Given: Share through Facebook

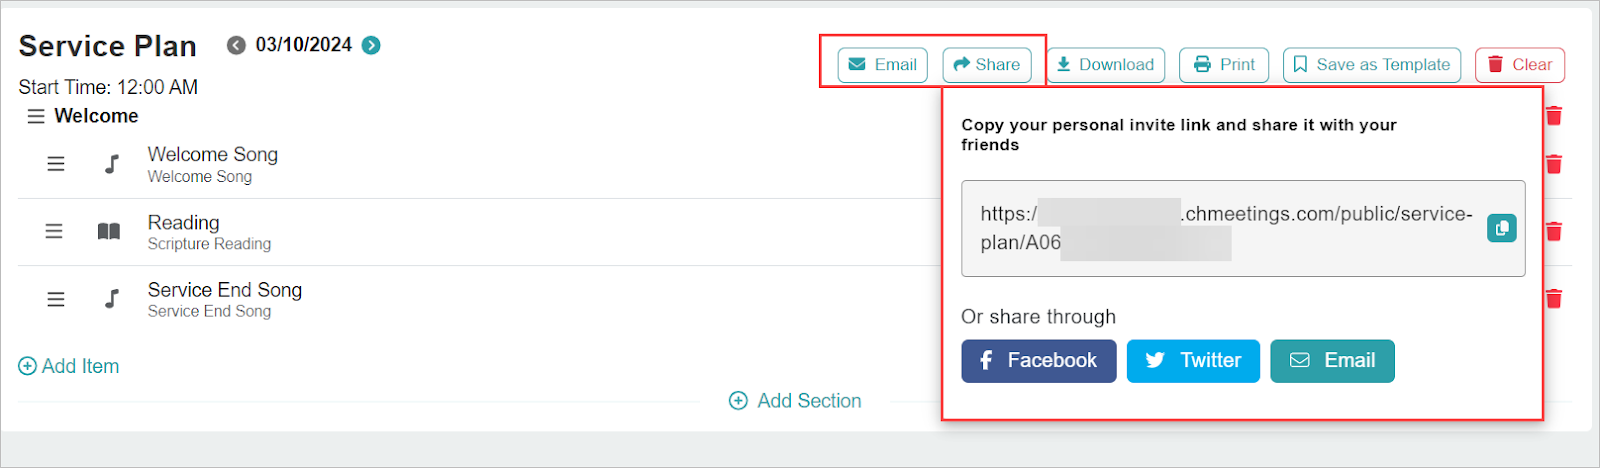Looking at the screenshot, I should point(1038,361).
